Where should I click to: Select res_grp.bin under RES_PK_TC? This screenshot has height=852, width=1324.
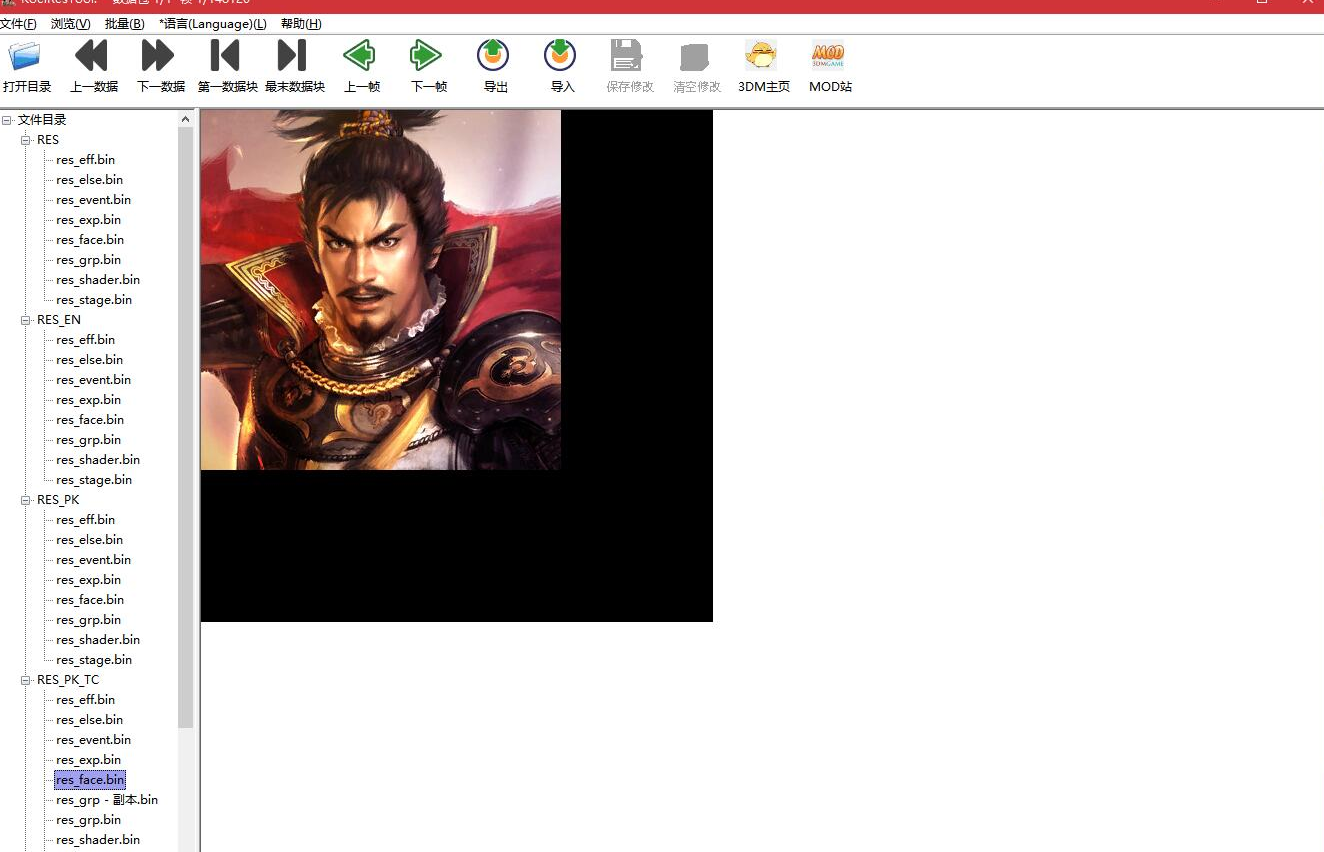pos(88,820)
